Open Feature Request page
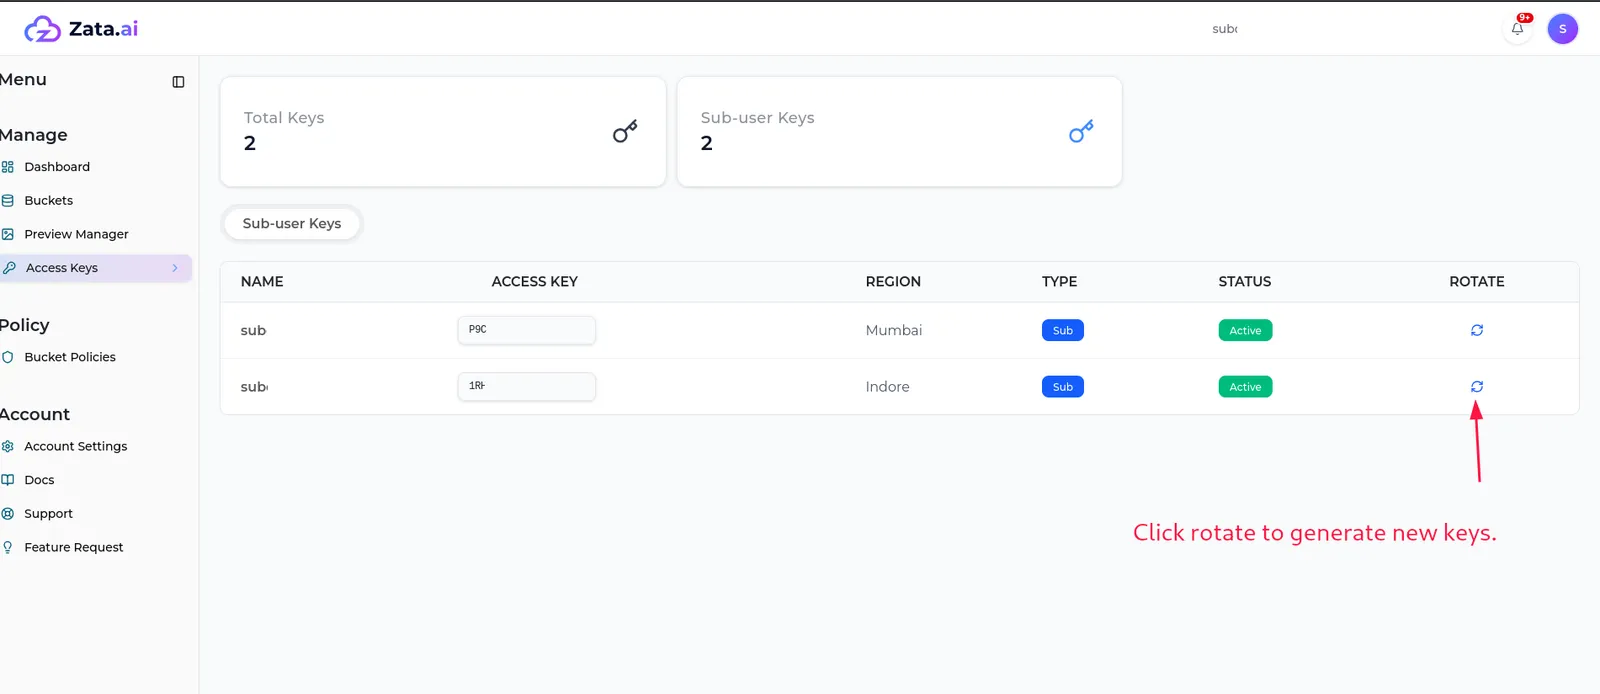Image resolution: width=1600 pixels, height=694 pixels. 74,547
